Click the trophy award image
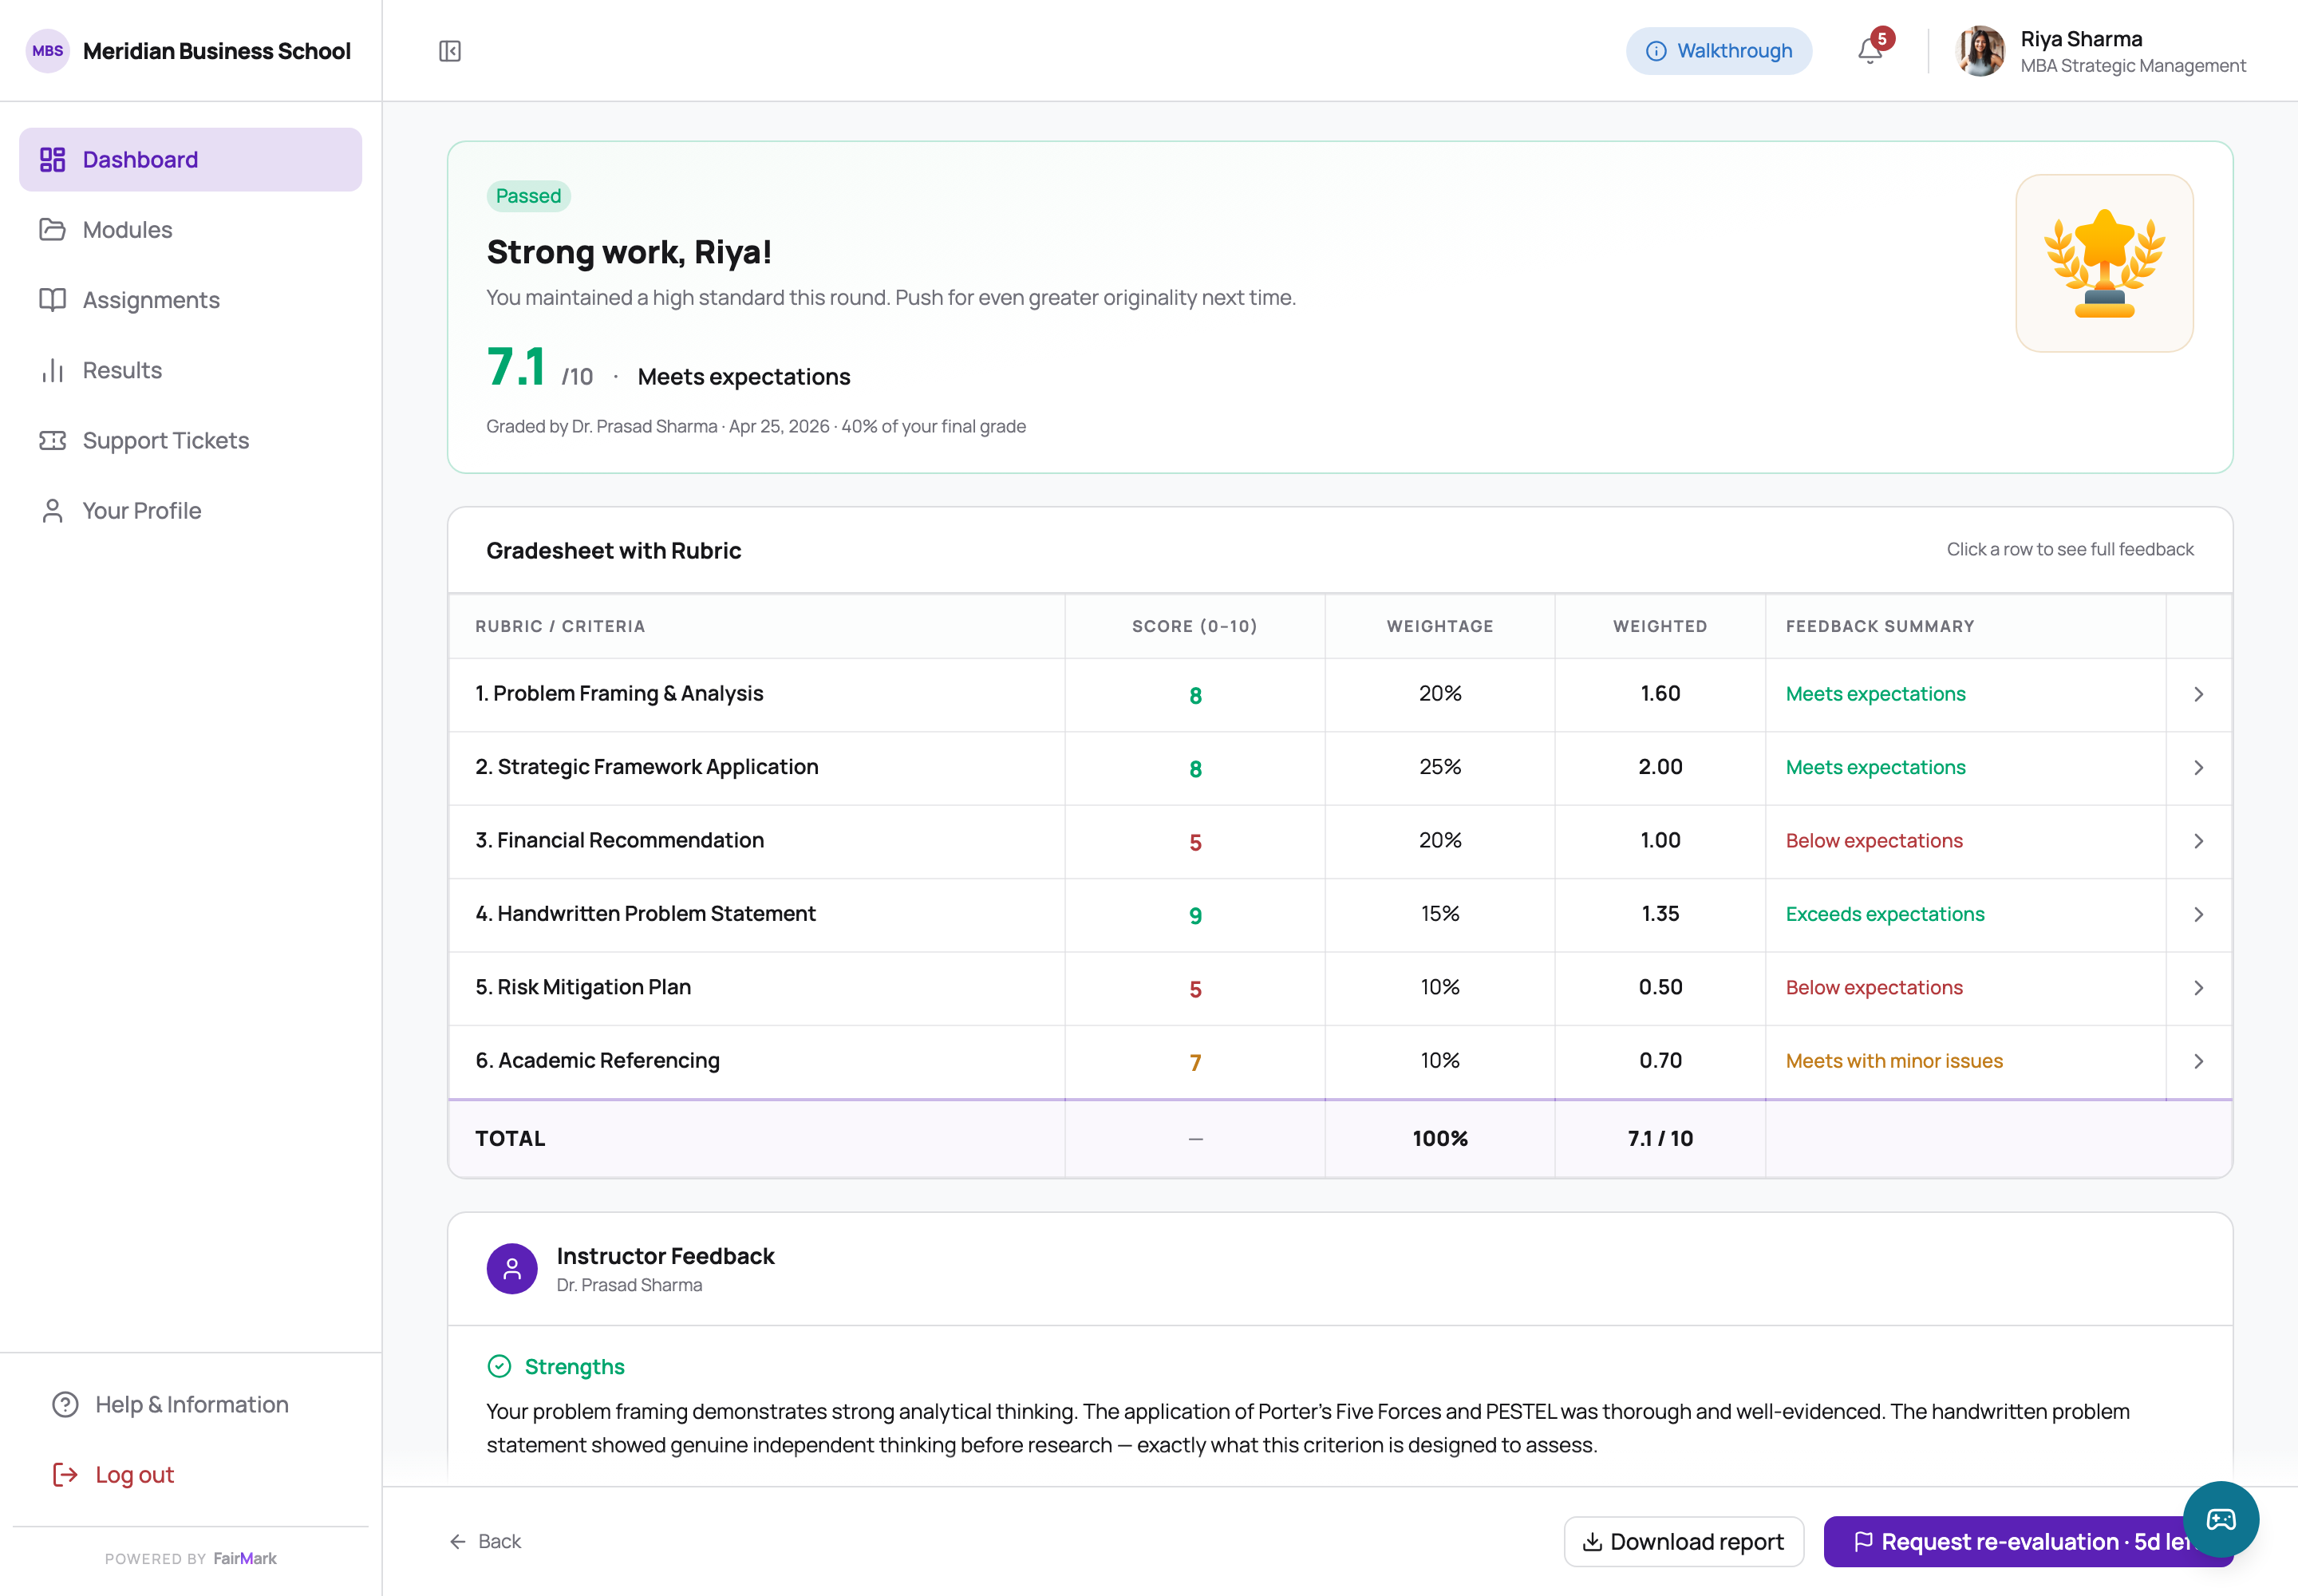 point(2104,263)
